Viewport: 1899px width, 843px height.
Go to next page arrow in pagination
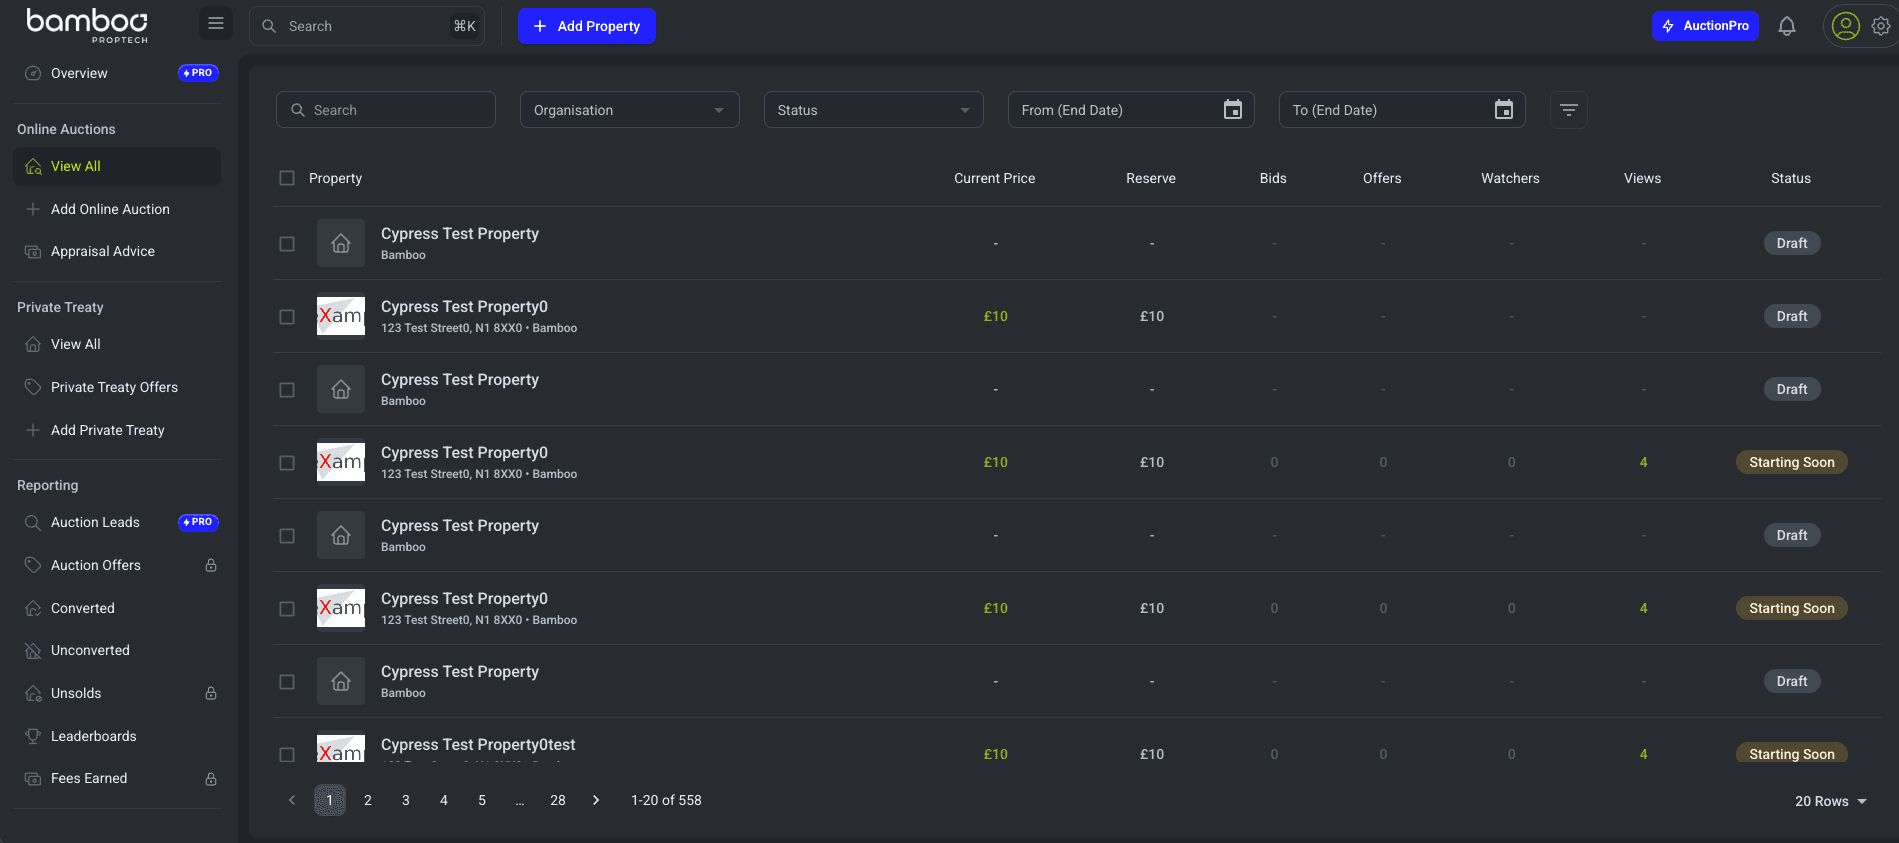coord(596,800)
